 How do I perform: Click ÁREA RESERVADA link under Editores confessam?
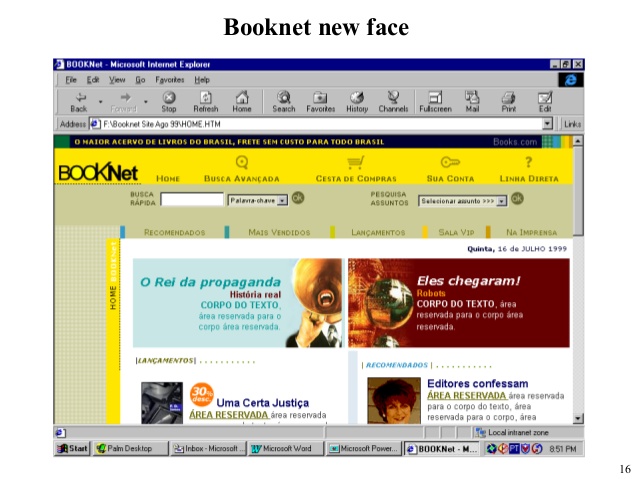pyautogui.click(x=466, y=396)
